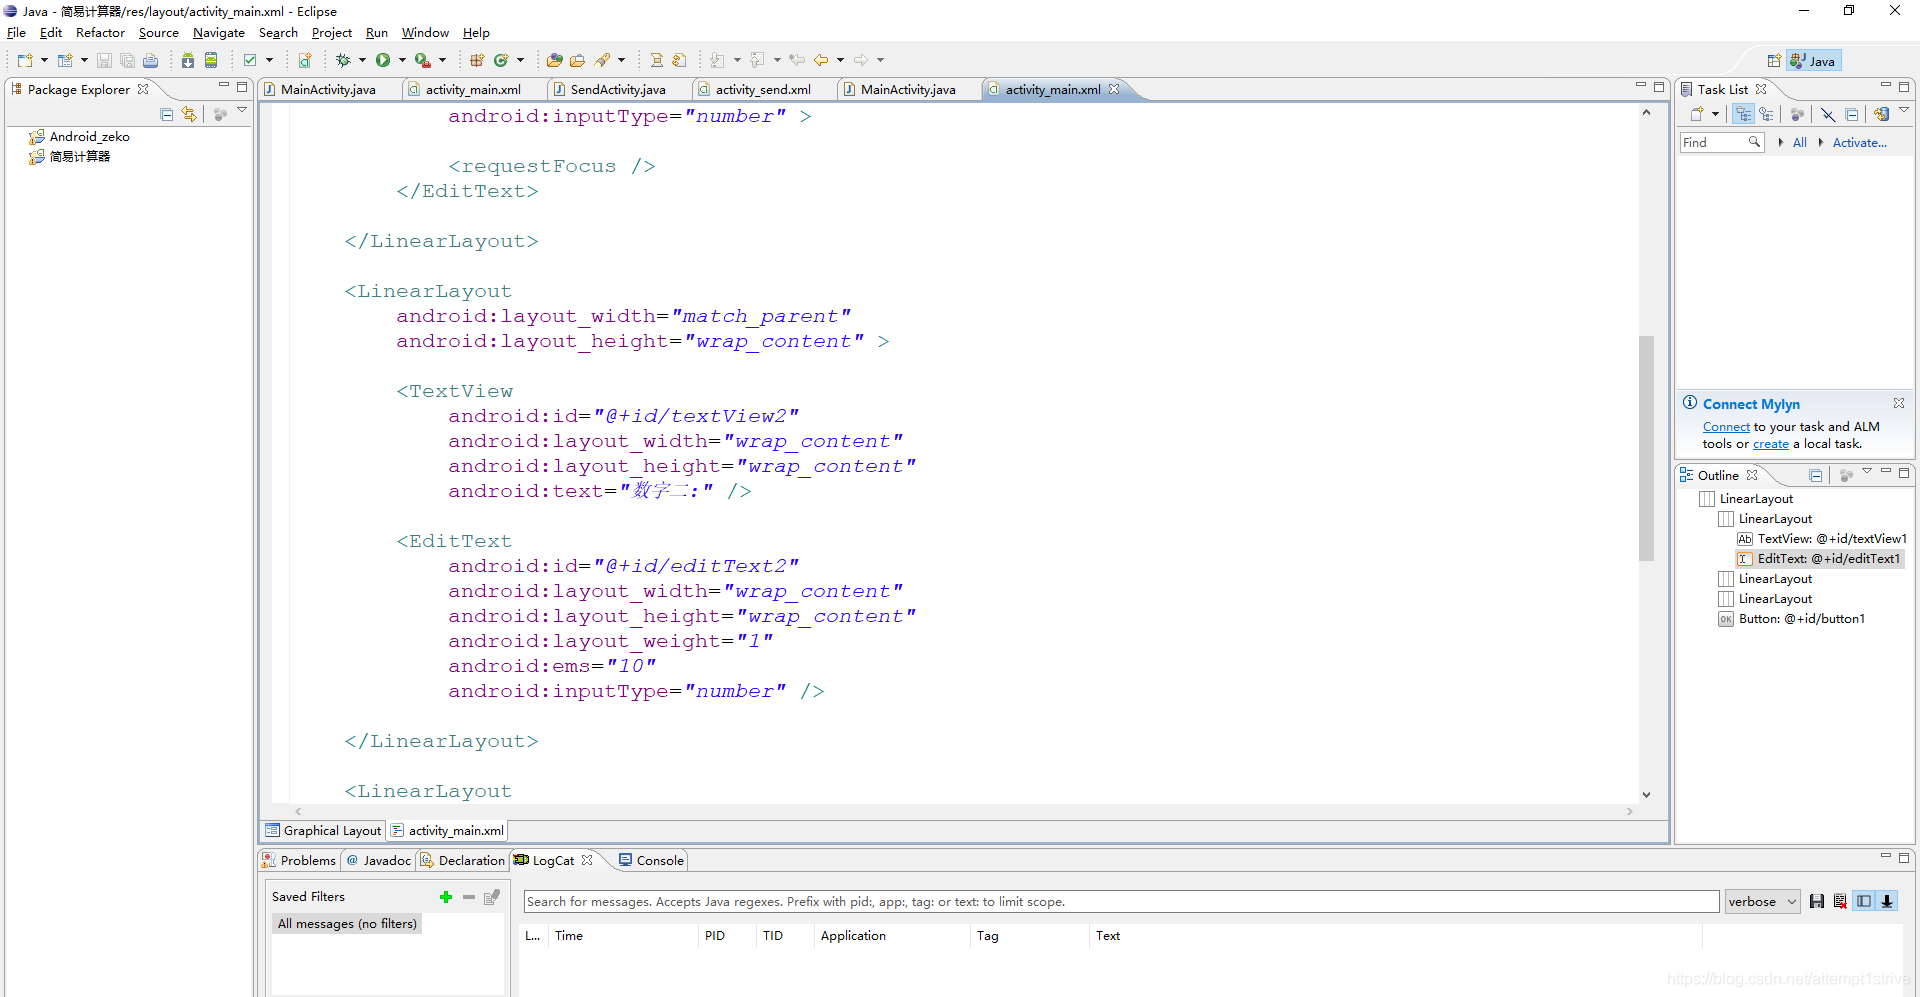Click the green Run button icon
Image resolution: width=1920 pixels, height=997 pixels.
(x=383, y=60)
